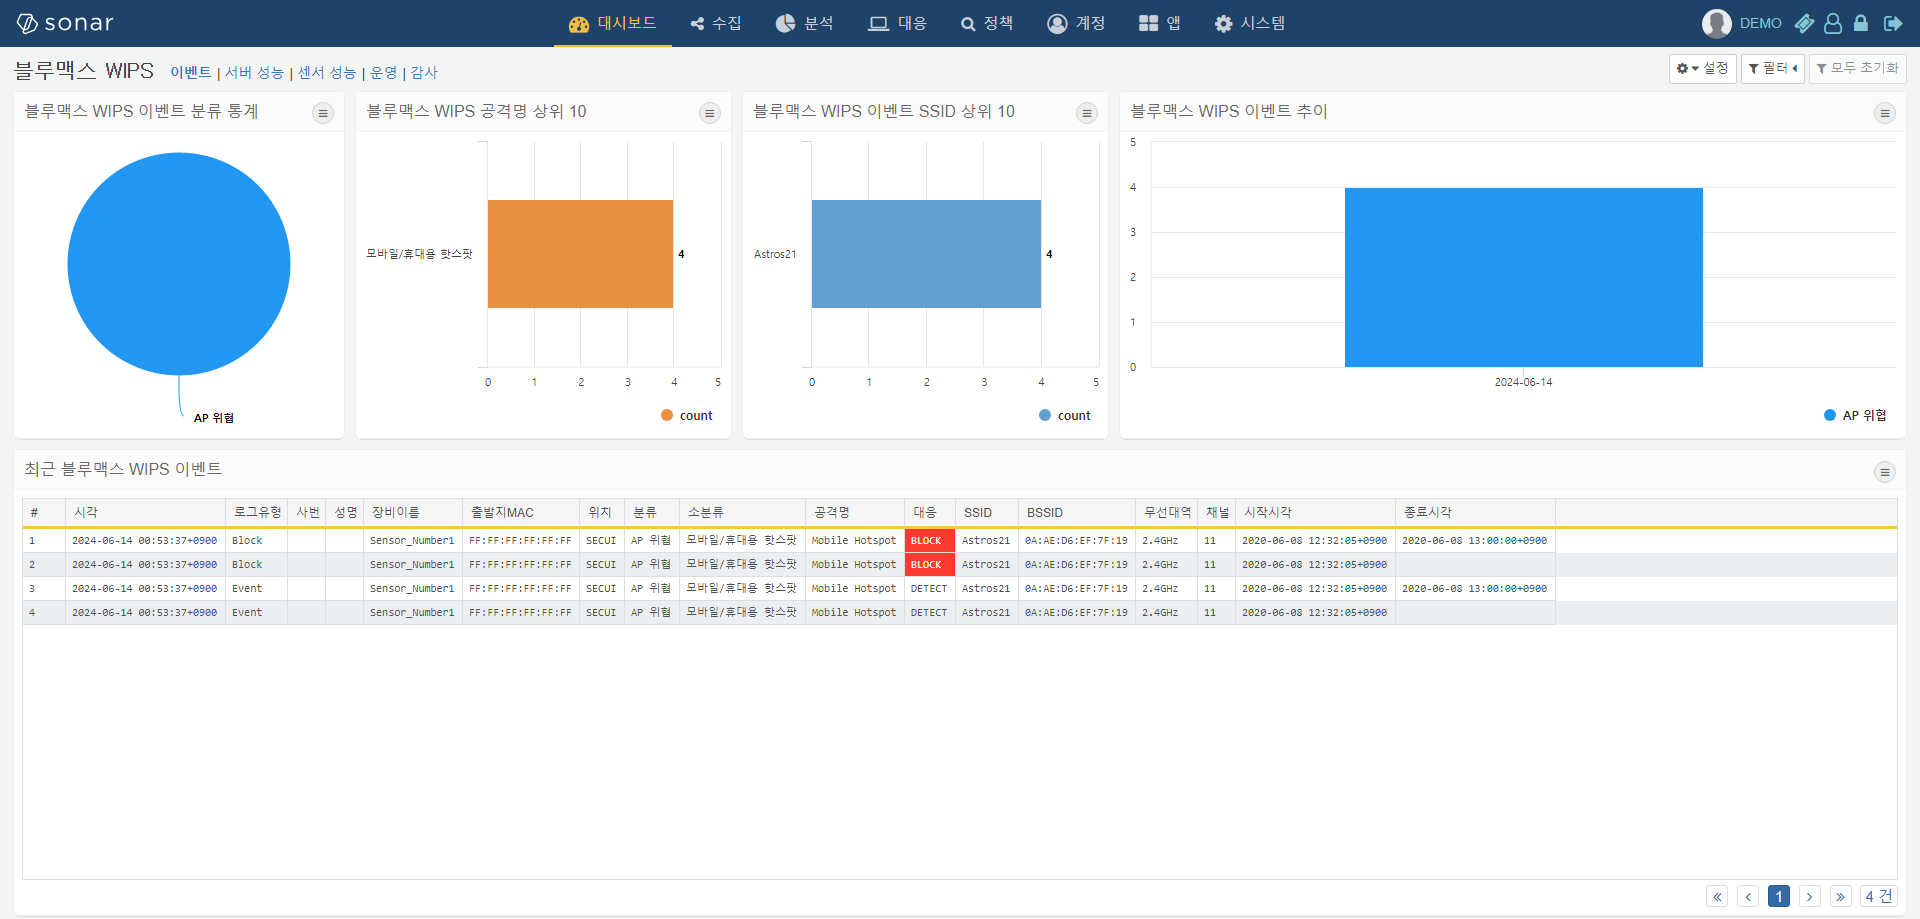Switch to the 감사 tab
Screen dimensions: 1920x919
424,72
